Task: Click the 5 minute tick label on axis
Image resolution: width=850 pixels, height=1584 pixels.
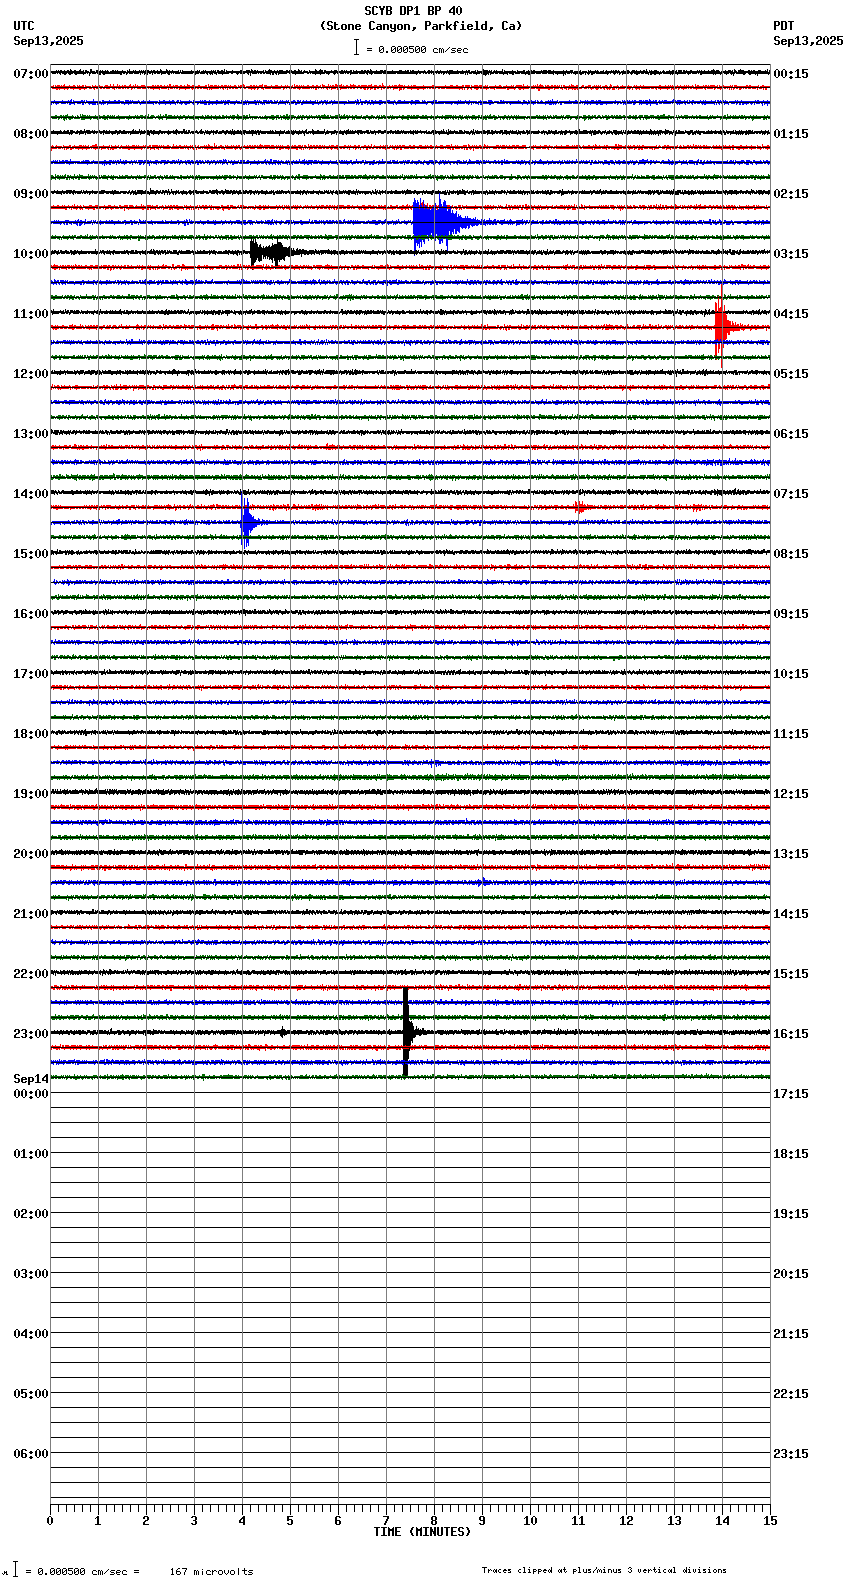Action: tap(290, 1521)
